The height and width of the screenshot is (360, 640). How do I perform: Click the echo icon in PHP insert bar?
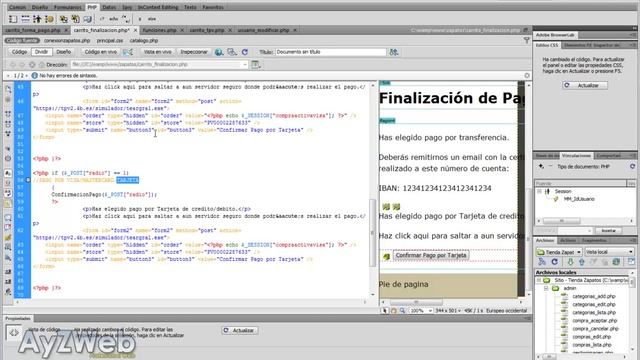[x=114, y=19]
